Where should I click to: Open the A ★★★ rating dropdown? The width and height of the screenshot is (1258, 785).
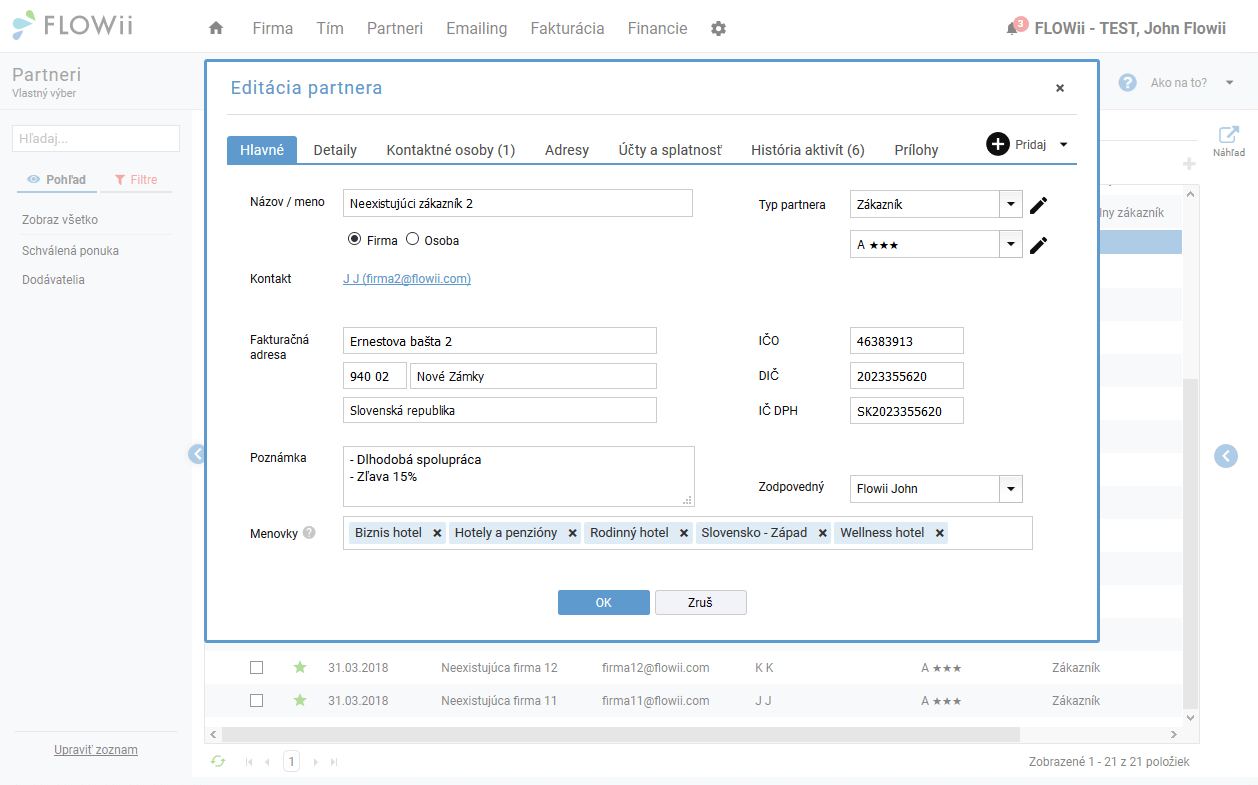point(1010,244)
